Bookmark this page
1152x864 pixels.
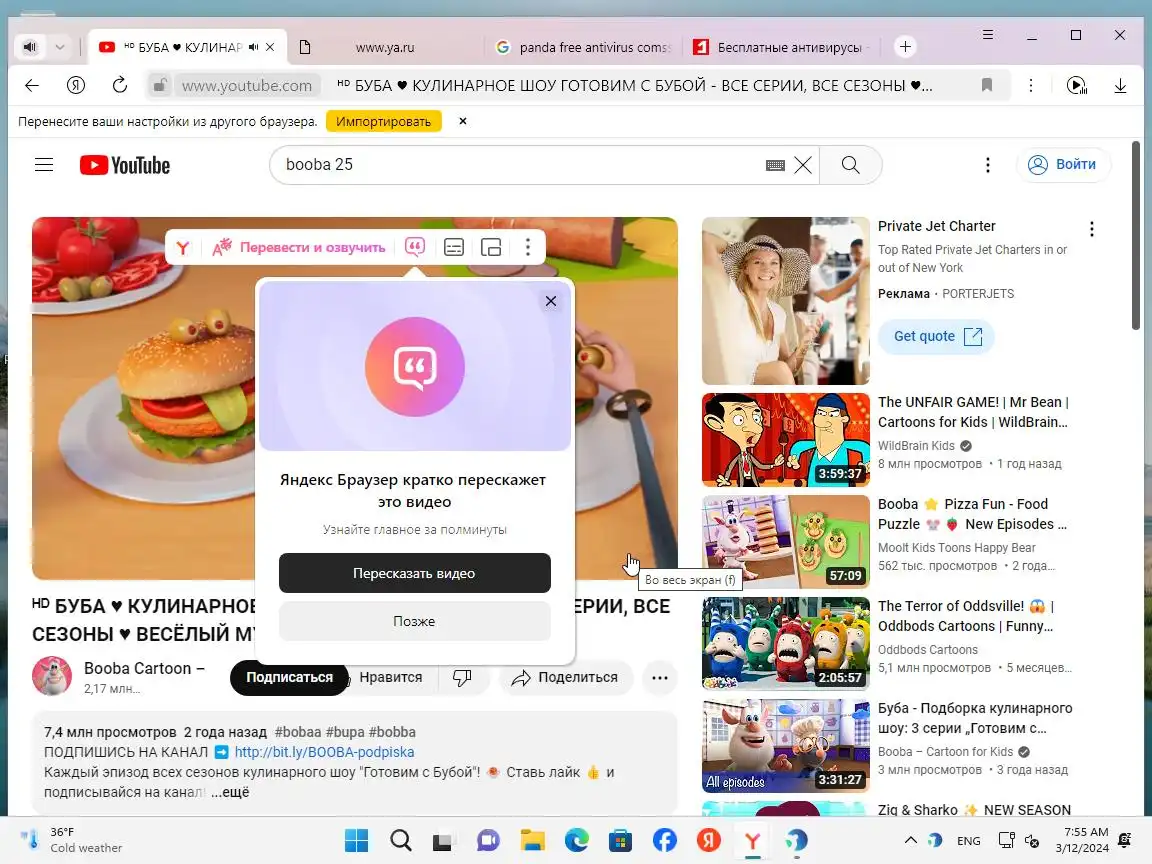click(987, 85)
